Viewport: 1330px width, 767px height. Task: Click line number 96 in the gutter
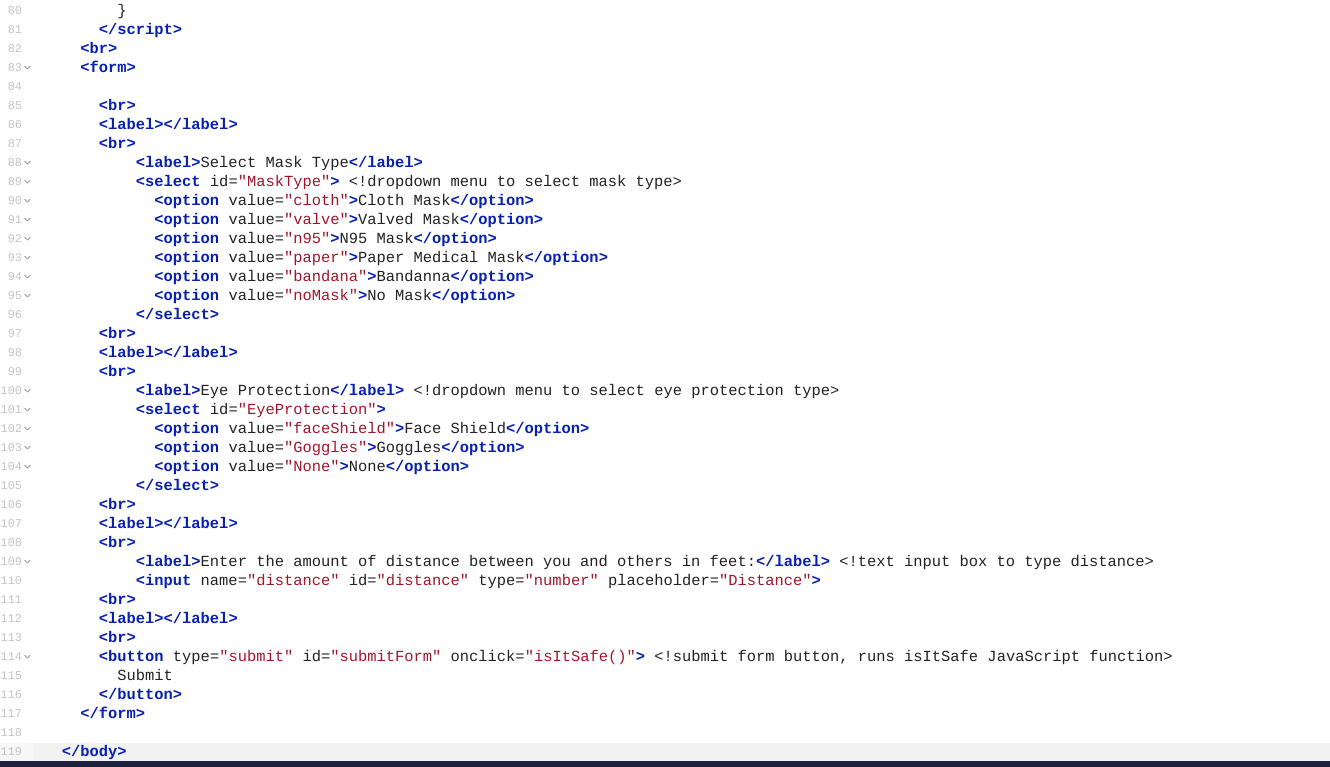tap(14, 315)
